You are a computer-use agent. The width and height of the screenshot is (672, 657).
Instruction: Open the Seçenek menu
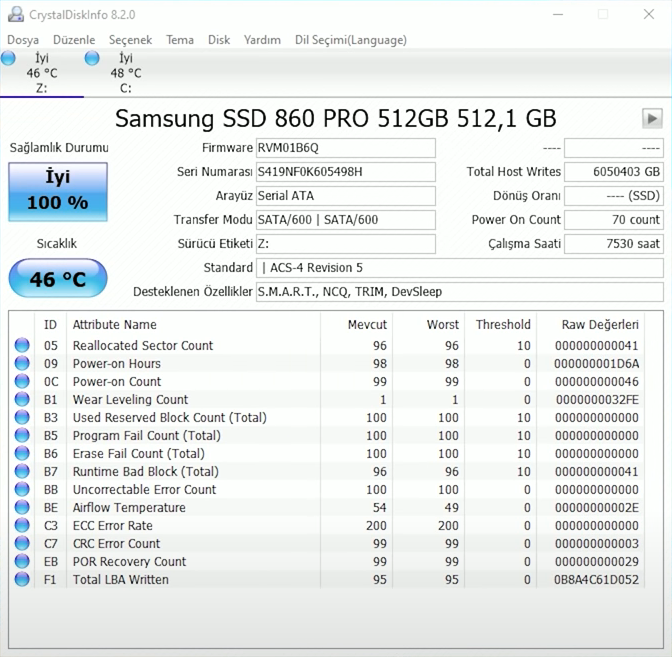tap(130, 40)
